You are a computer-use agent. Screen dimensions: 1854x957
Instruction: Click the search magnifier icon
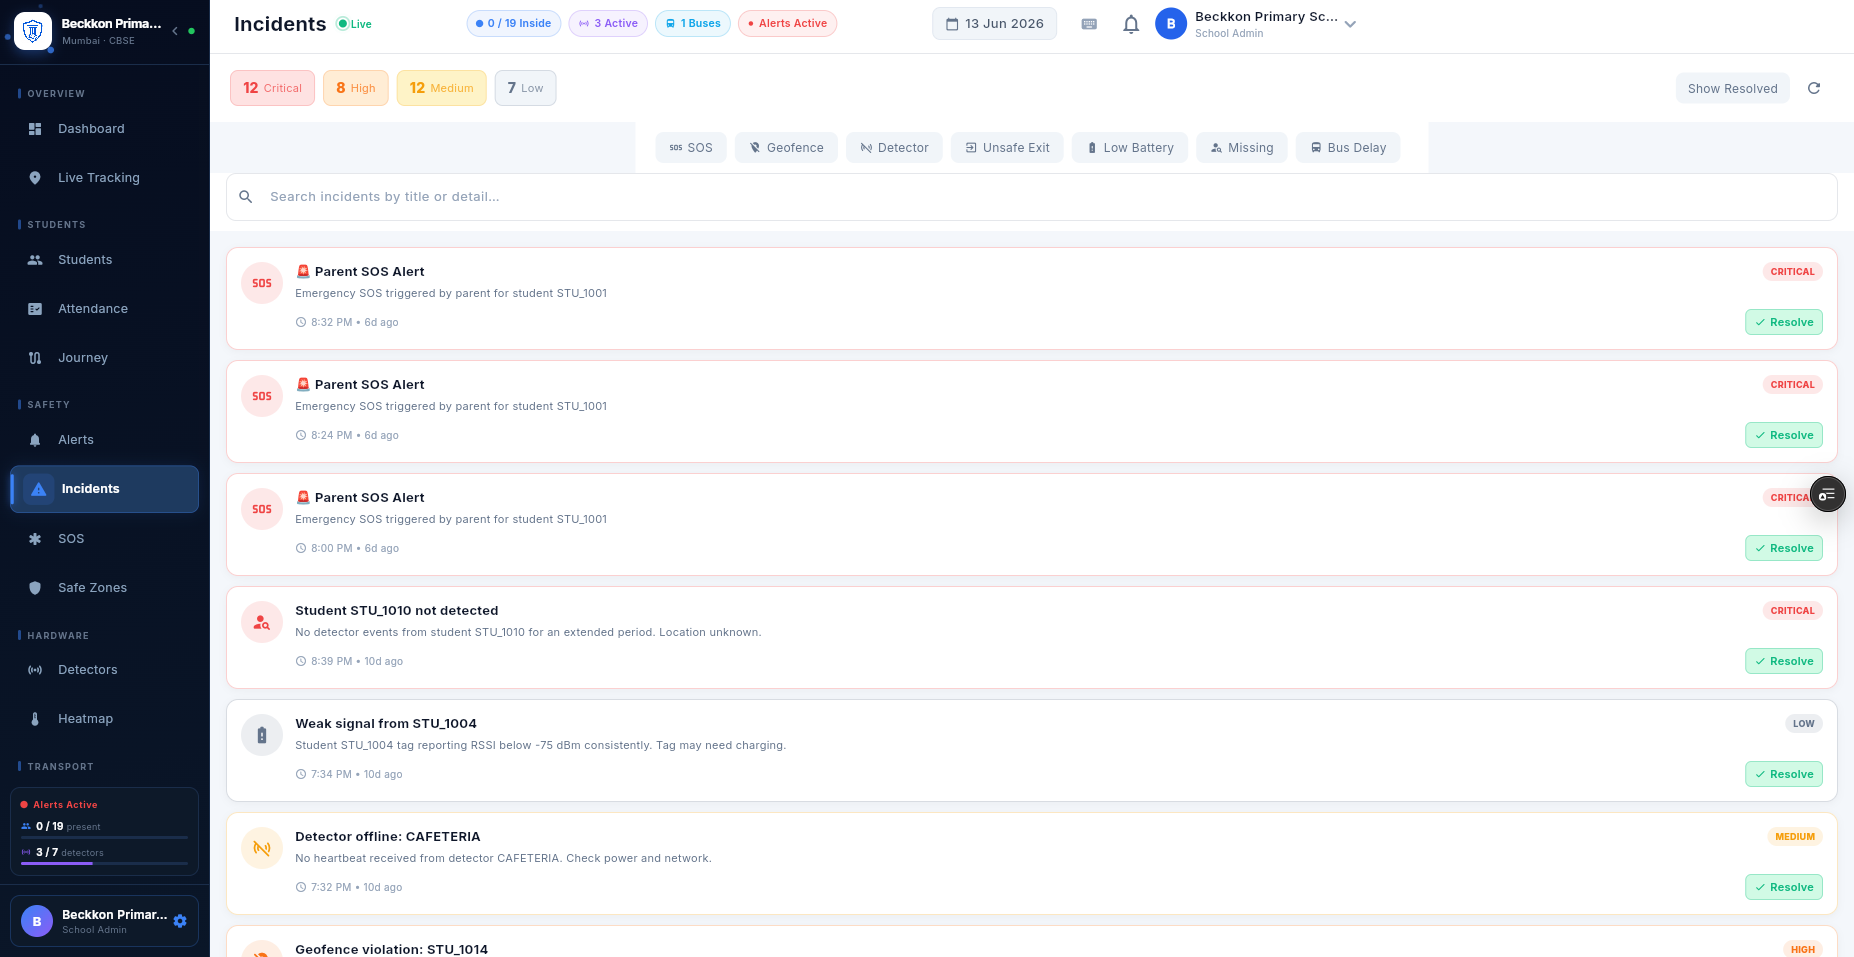pos(246,197)
